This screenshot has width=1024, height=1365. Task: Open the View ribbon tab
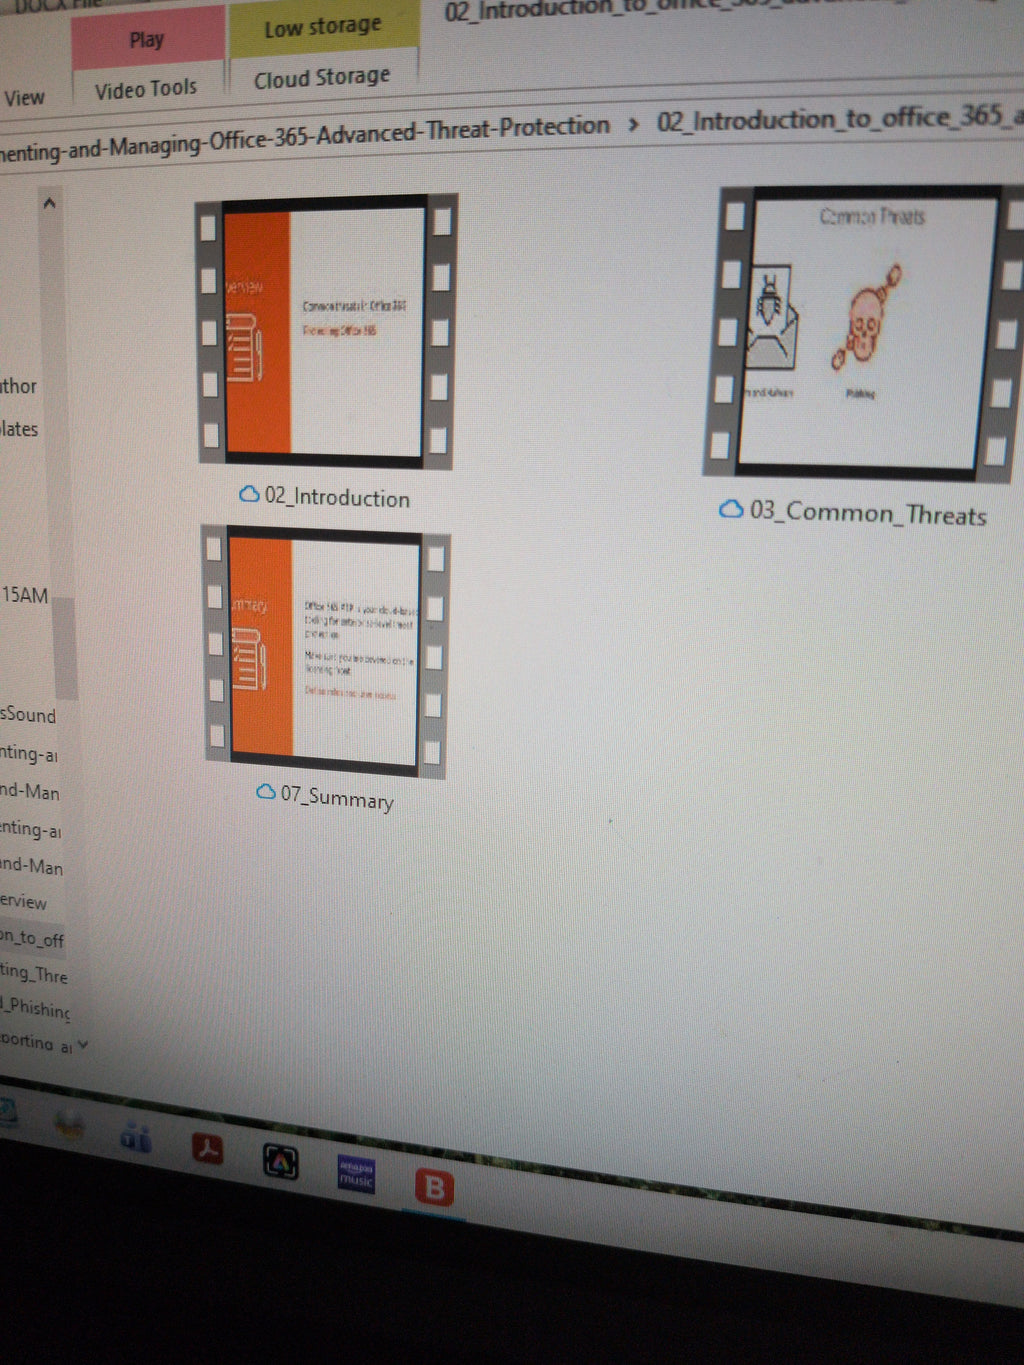click(x=24, y=98)
